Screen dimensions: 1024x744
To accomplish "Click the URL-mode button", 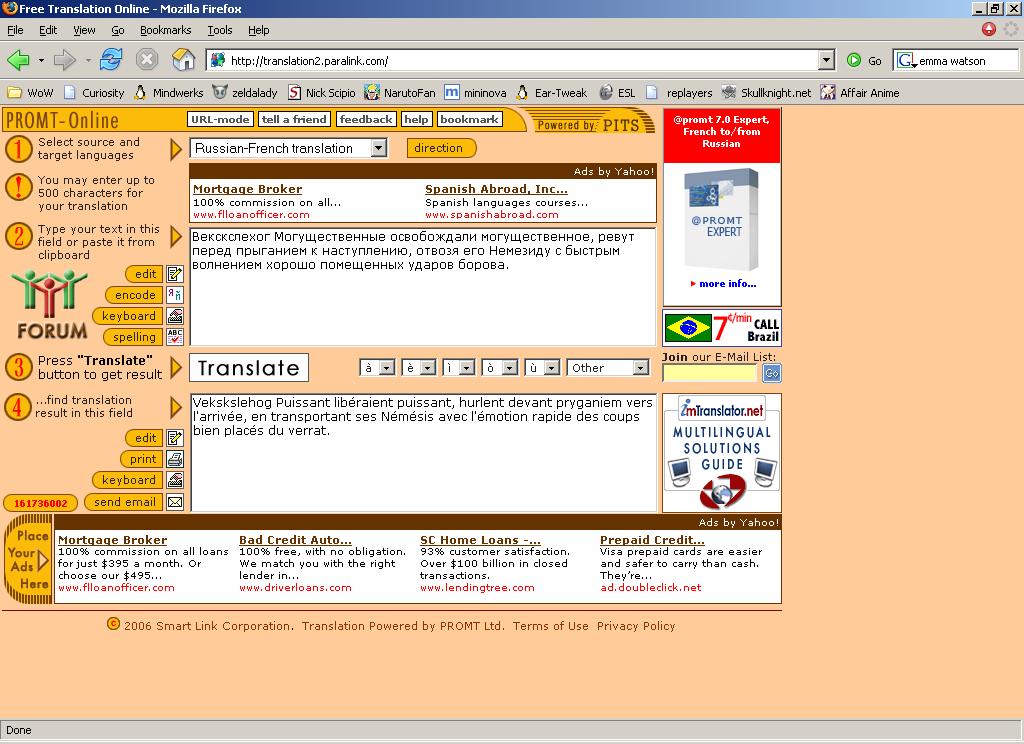I will (219, 119).
